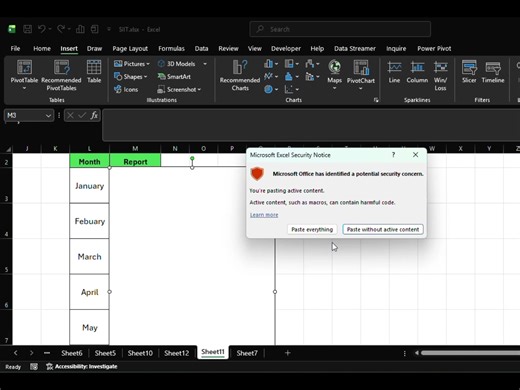The width and height of the screenshot is (520, 390).
Task: Select the January cell
Action: 89,186
